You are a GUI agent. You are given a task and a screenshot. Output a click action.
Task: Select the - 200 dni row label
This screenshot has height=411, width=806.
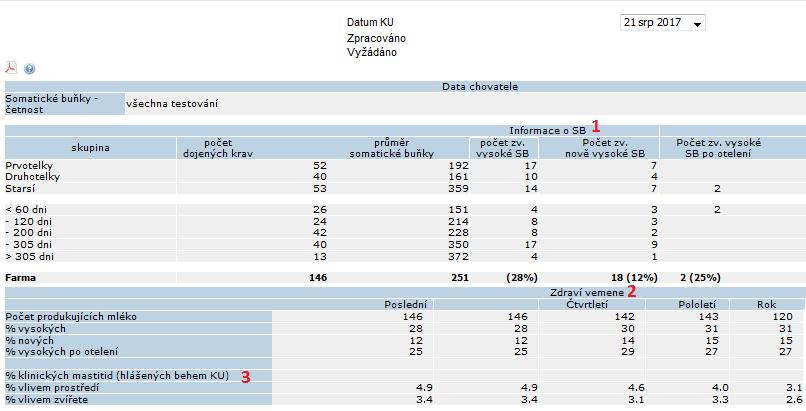28,233
